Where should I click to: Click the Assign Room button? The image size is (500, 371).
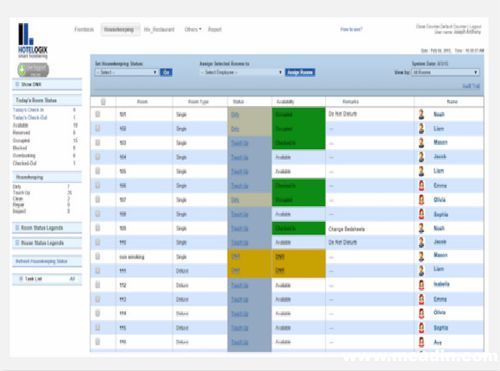(300, 72)
